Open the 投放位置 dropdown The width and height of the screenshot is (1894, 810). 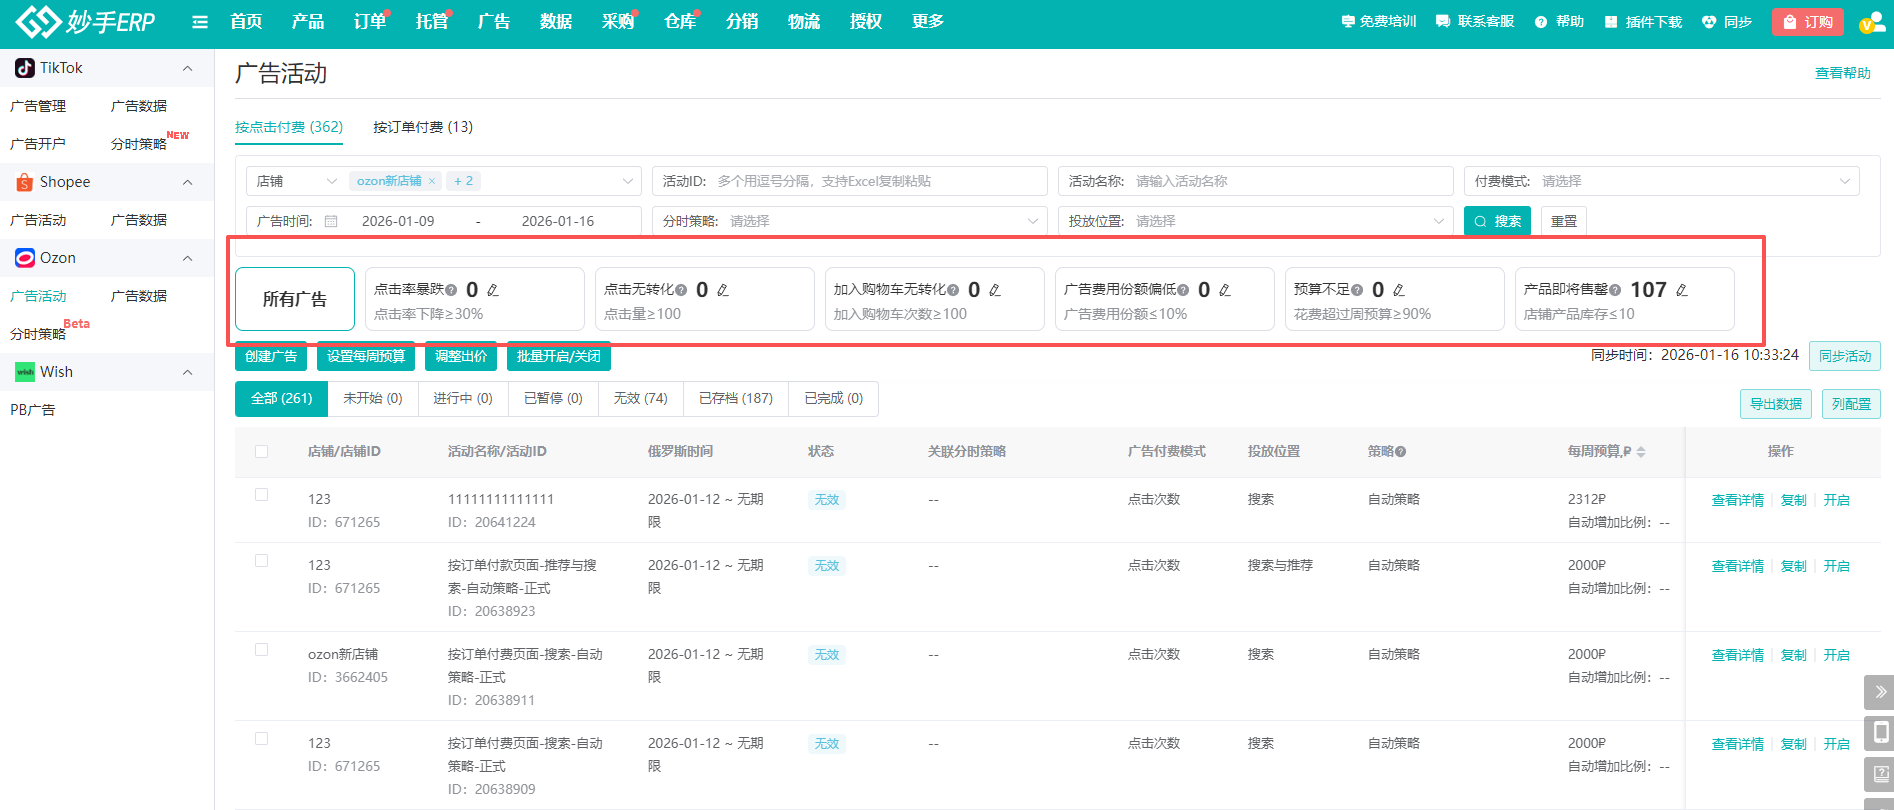pyautogui.click(x=1255, y=221)
